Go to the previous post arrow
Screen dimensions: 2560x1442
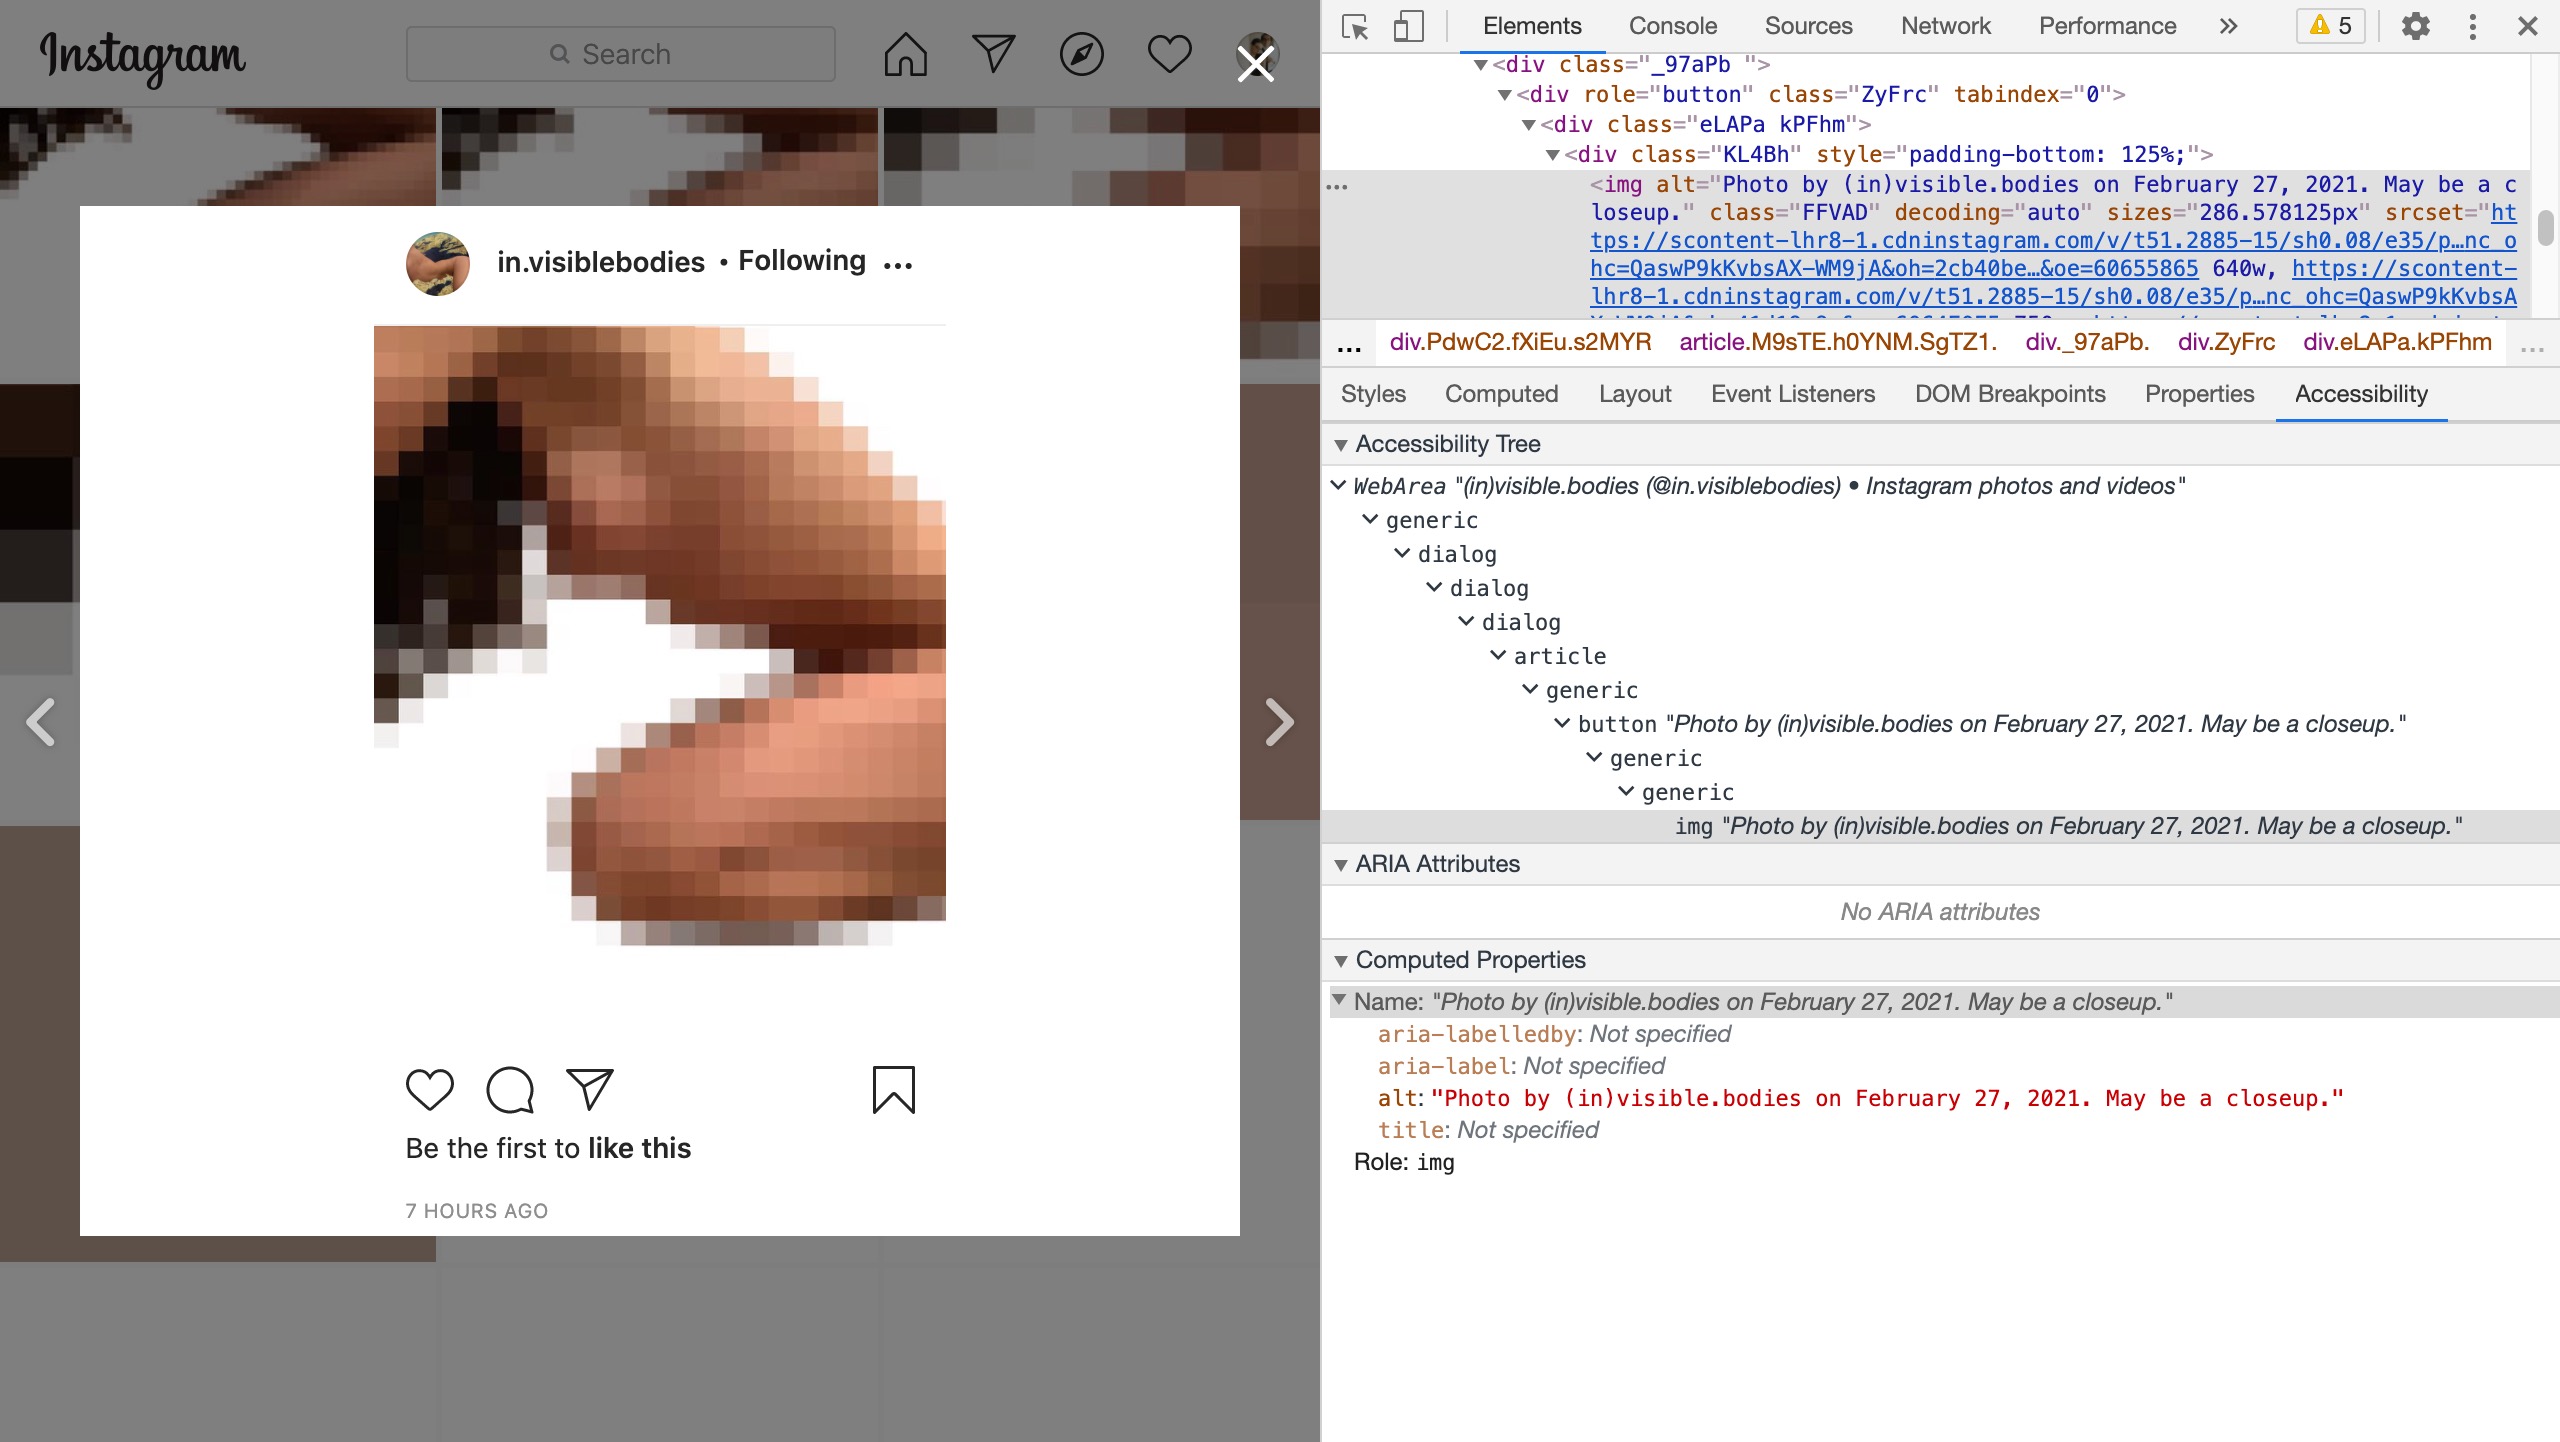pos(41,722)
